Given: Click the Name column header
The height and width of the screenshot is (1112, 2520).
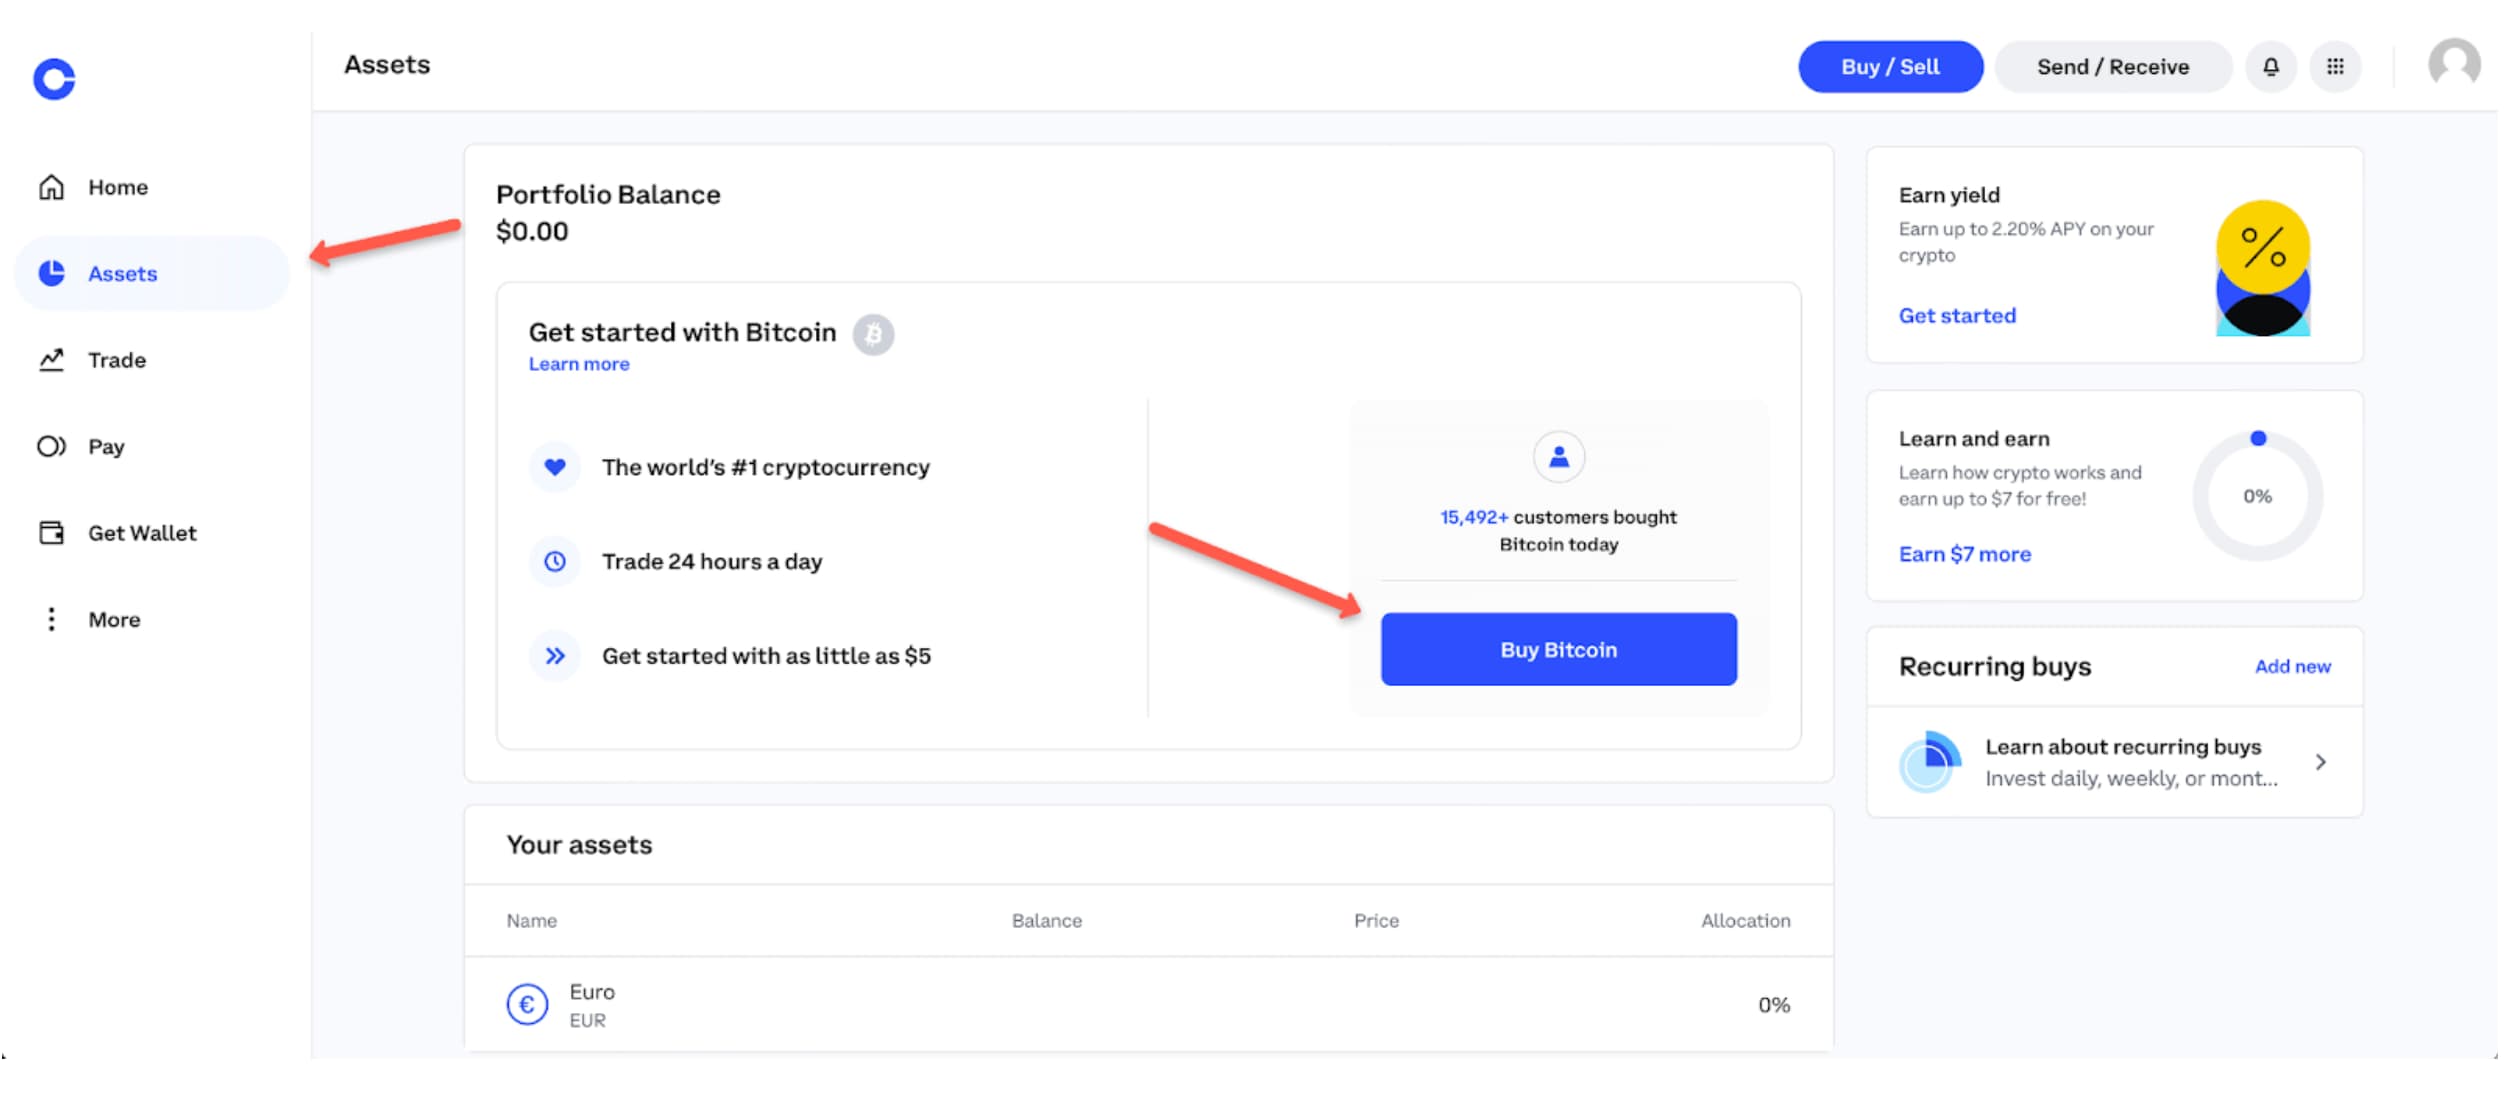Looking at the screenshot, I should [x=531, y=921].
